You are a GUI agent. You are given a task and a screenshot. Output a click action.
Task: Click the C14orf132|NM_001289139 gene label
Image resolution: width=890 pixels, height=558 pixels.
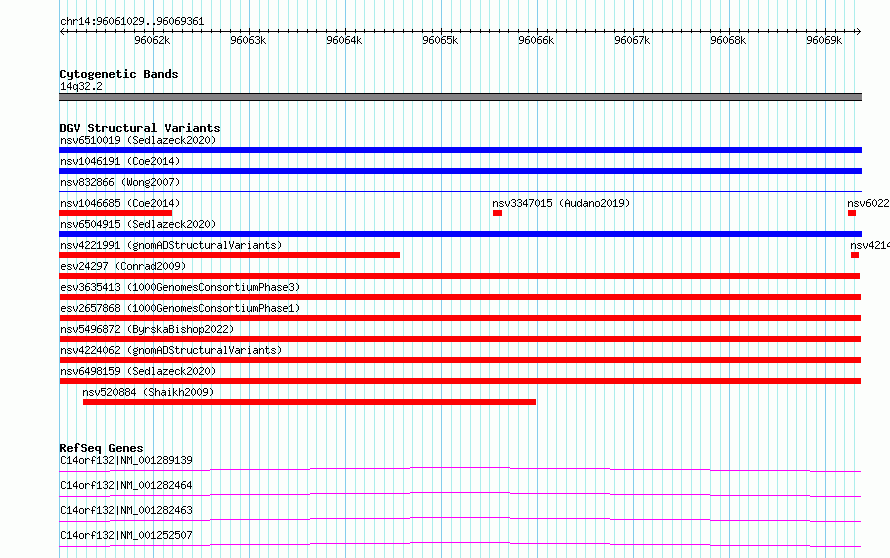(x=126, y=460)
